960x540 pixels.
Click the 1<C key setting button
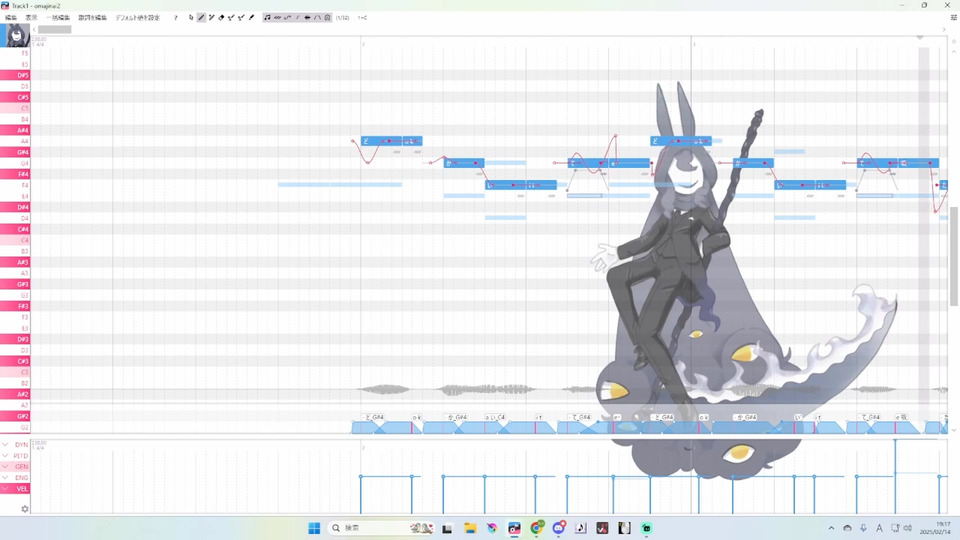point(362,18)
